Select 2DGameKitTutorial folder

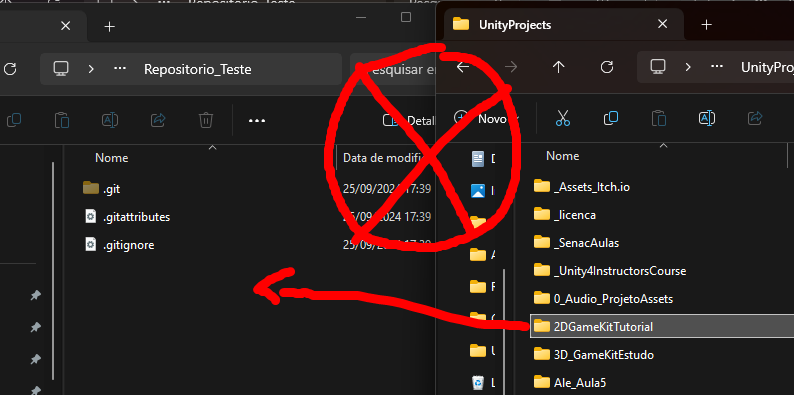tap(662, 327)
